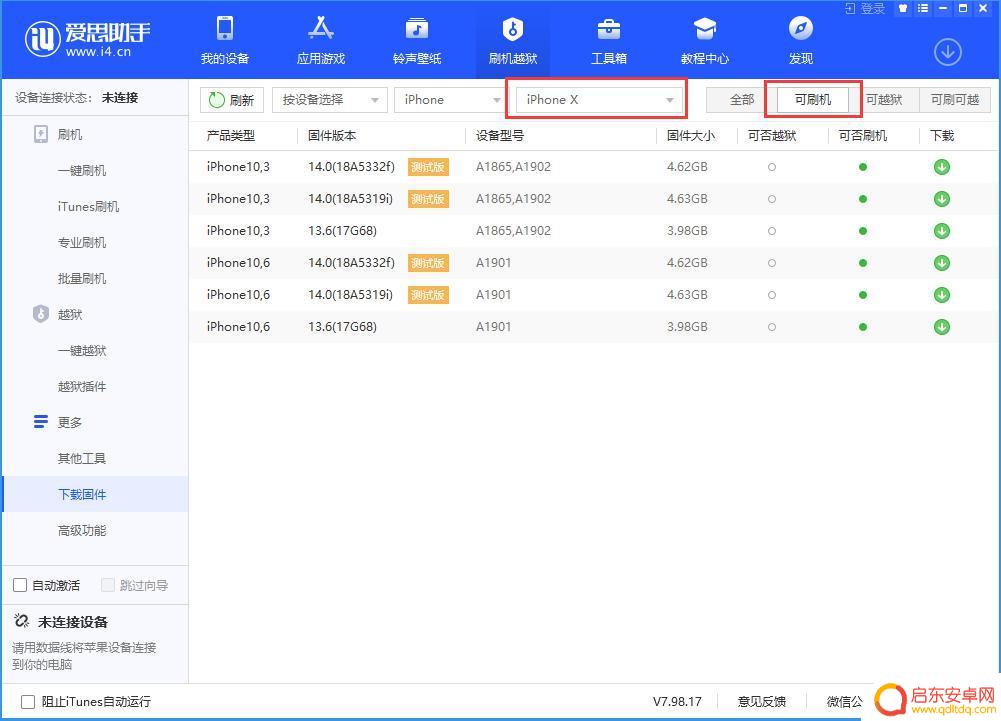This screenshot has width=1001, height=721.
Task: Open the 按设备选择 dropdown
Action: click(x=329, y=100)
